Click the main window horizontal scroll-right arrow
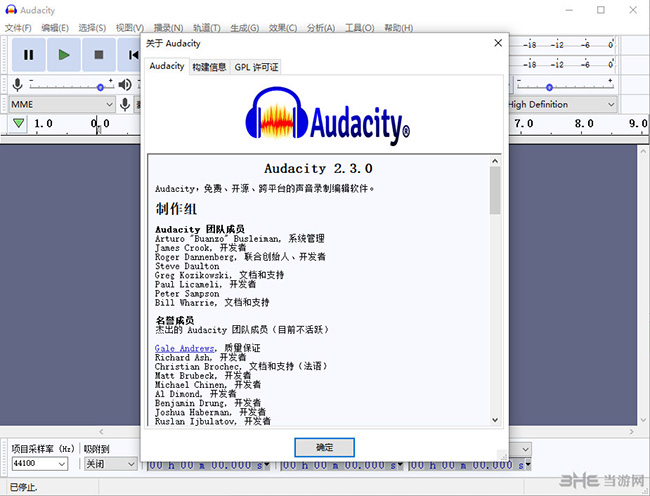The width and height of the screenshot is (650, 496). pos(631,432)
